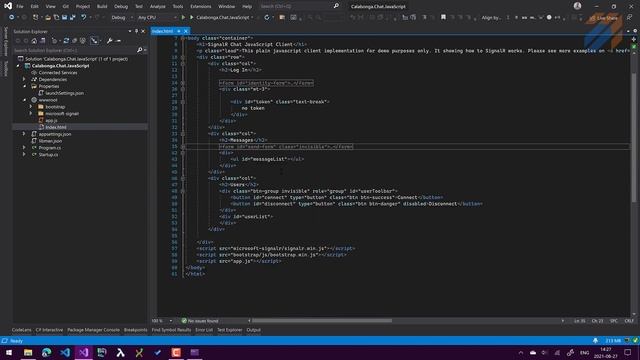The width and height of the screenshot is (640, 360).
Task: Open the Help menu
Action: click(x=247, y=6)
